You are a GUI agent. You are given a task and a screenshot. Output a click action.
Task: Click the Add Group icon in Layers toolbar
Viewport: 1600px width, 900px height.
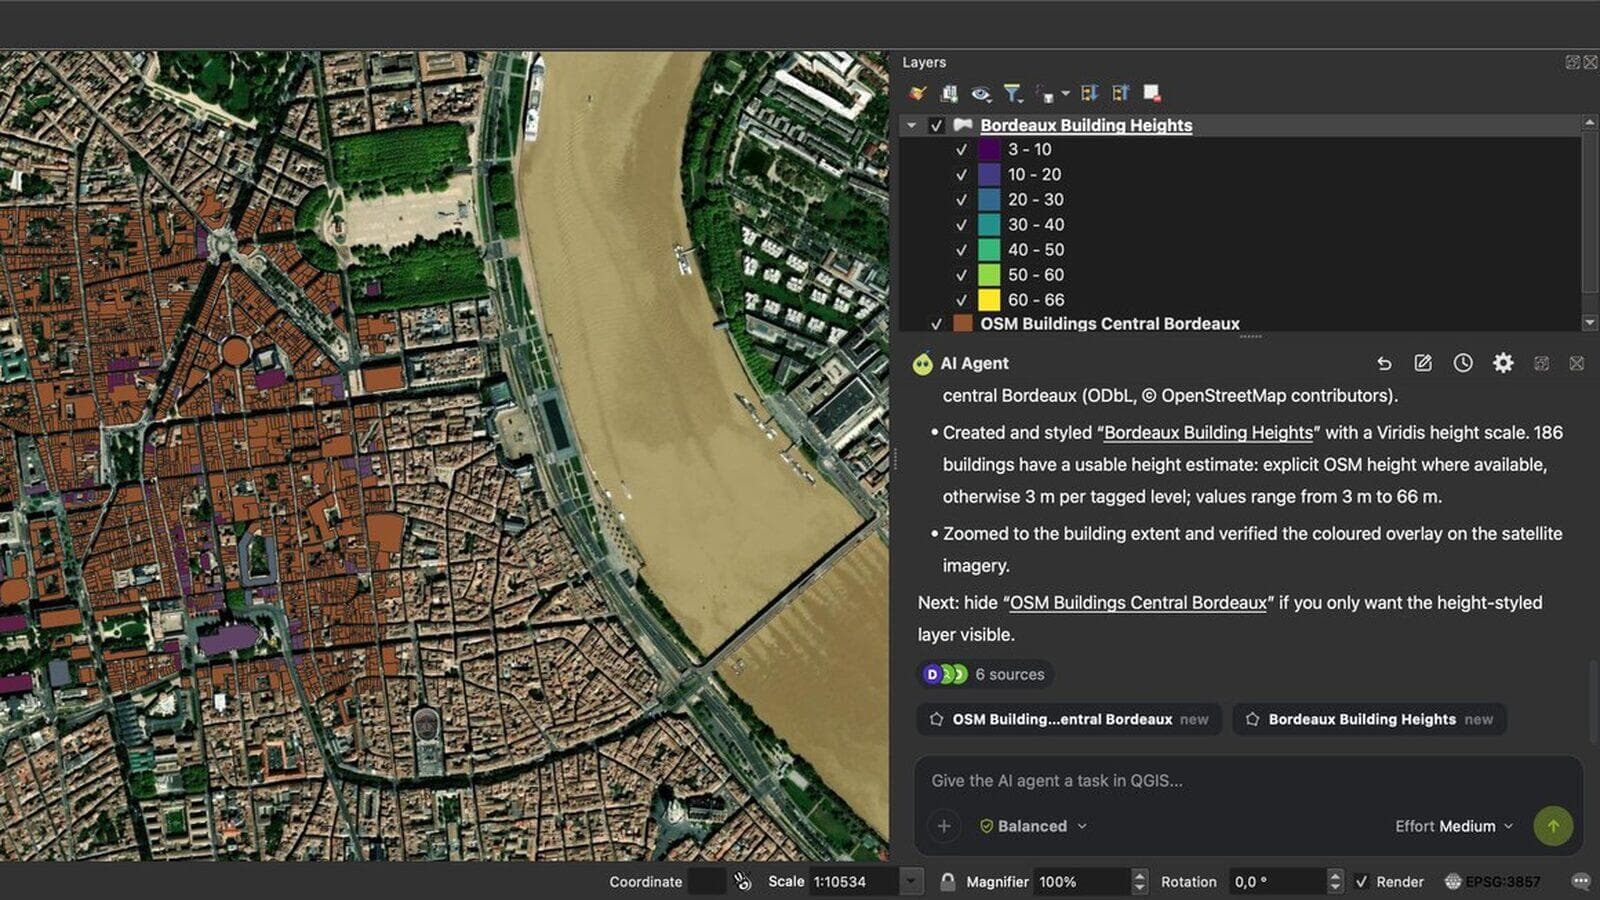click(949, 93)
